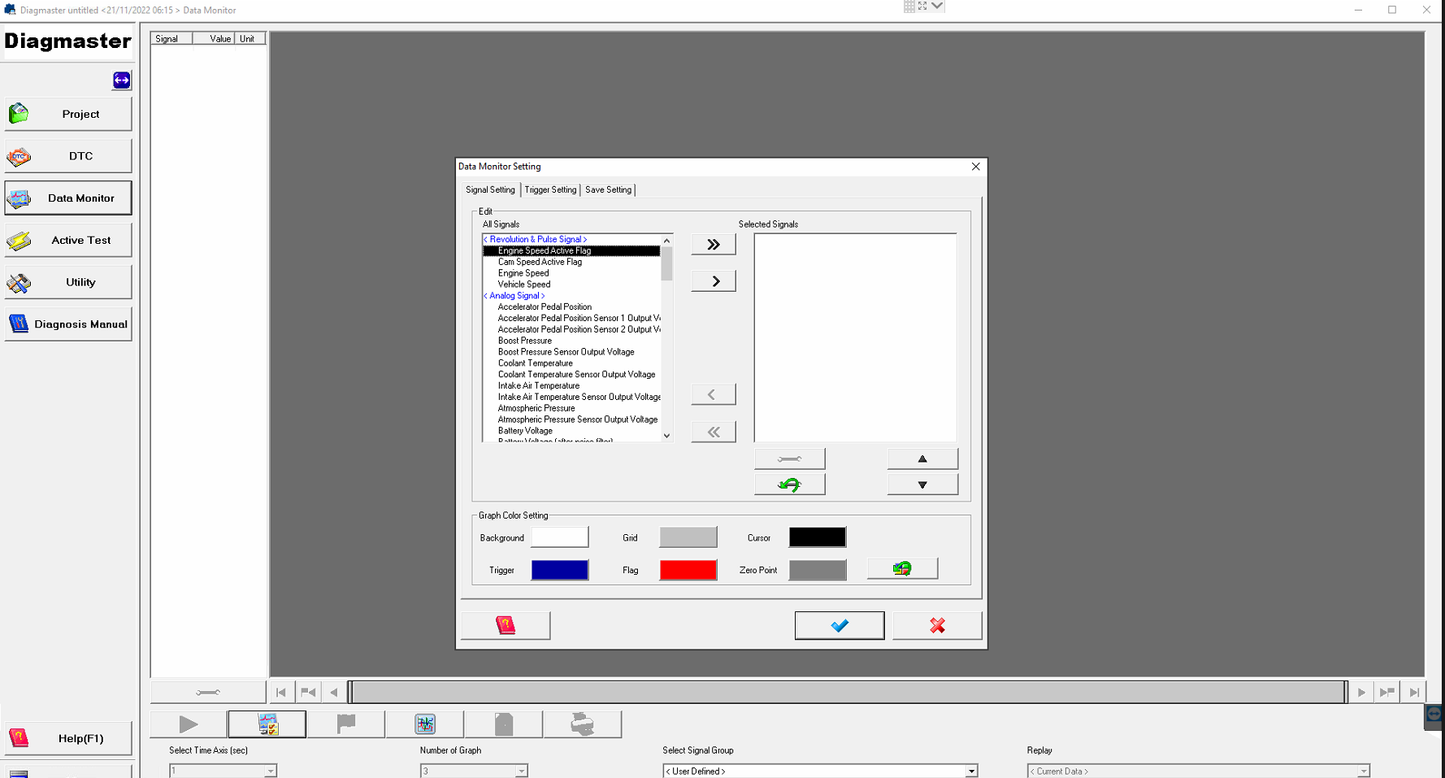Open the Replay Current Data dropdown
The width and height of the screenshot is (1445, 778).
coord(1198,771)
